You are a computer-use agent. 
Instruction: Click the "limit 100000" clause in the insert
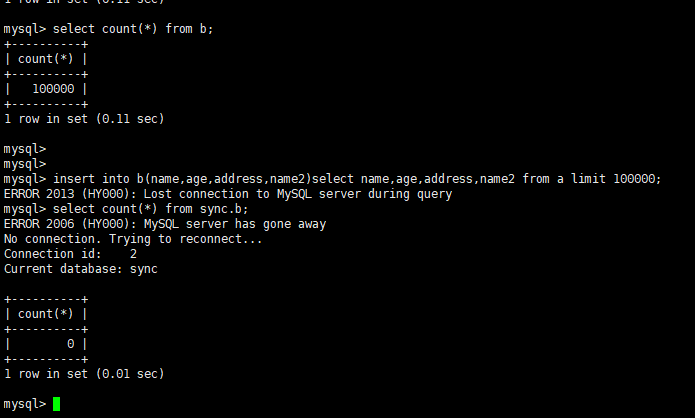click(618, 179)
